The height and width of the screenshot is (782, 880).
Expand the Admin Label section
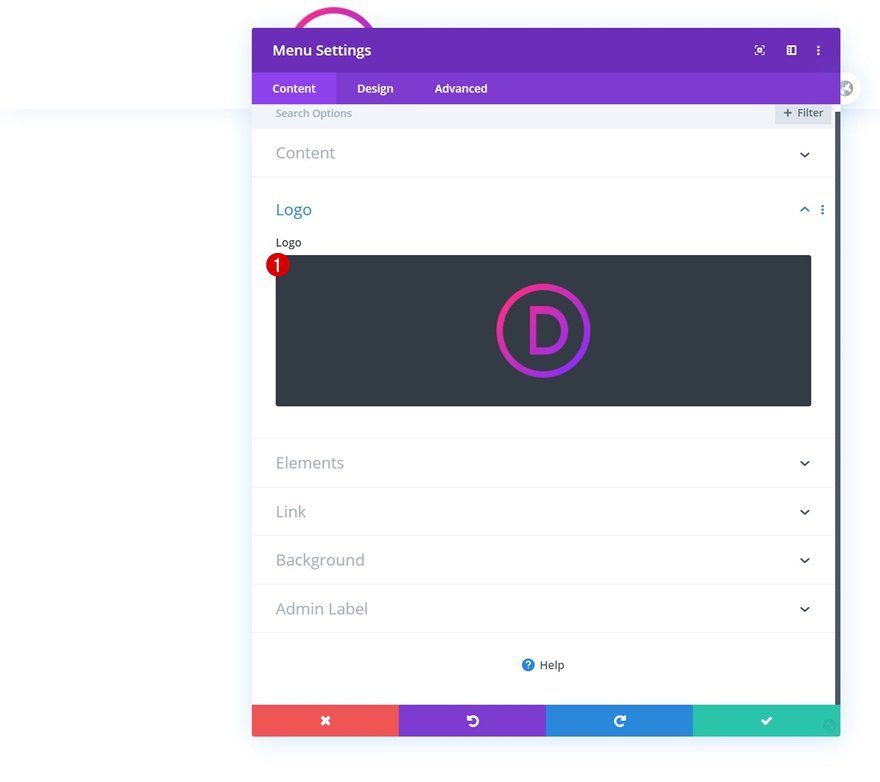tap(543, 608)
